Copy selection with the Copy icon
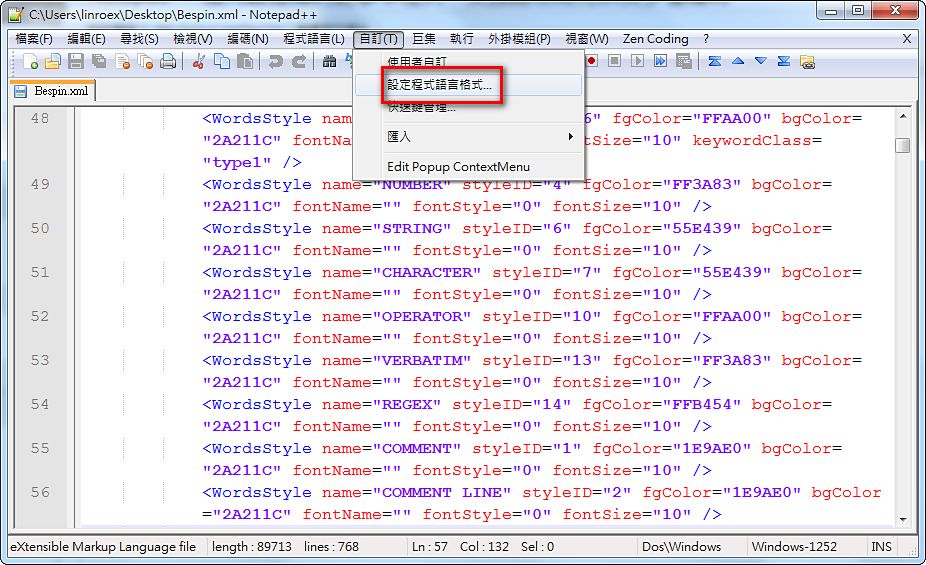The width and height of the screenshot is (926, 565). 221,61
